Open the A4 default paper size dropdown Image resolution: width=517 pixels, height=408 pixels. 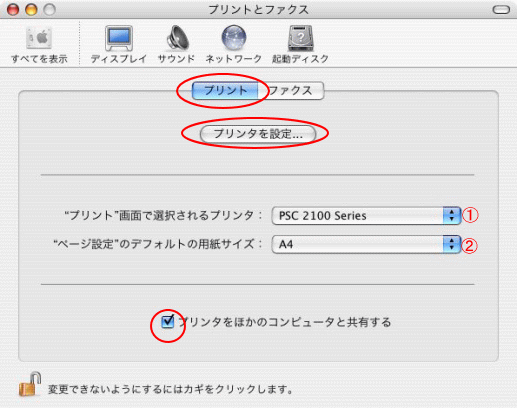pos(366,244)
